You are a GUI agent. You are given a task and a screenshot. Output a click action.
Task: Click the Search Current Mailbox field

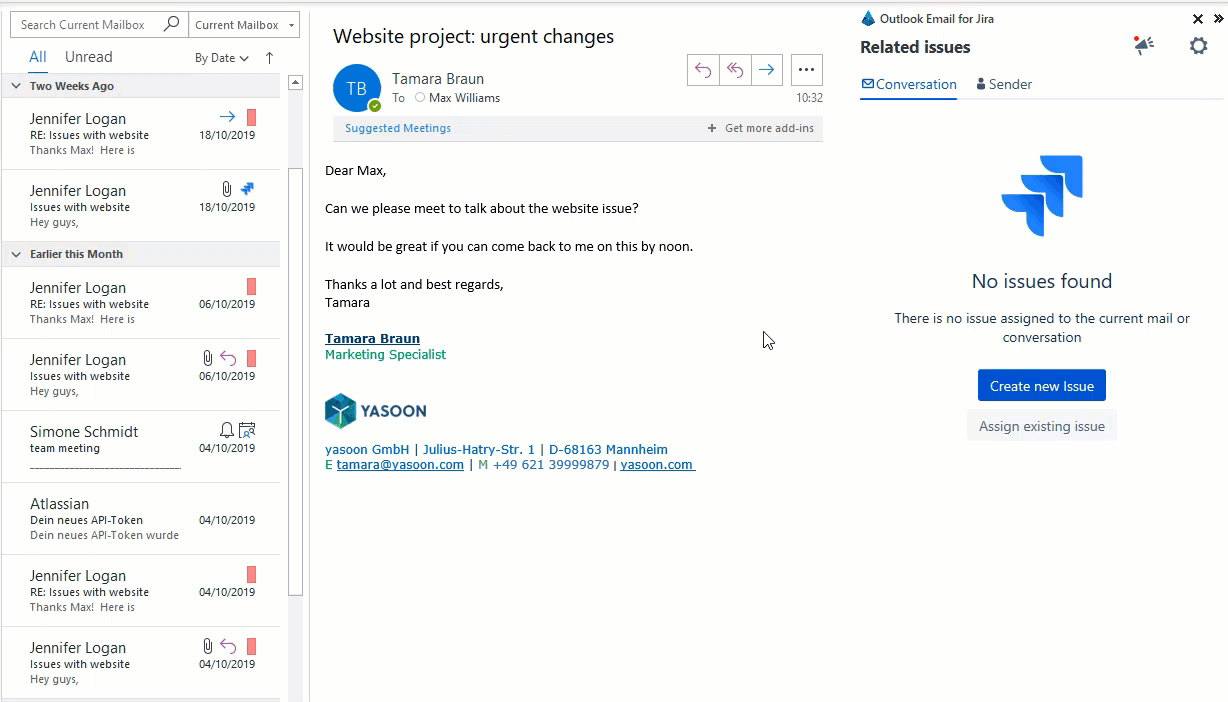click(85, 25)
